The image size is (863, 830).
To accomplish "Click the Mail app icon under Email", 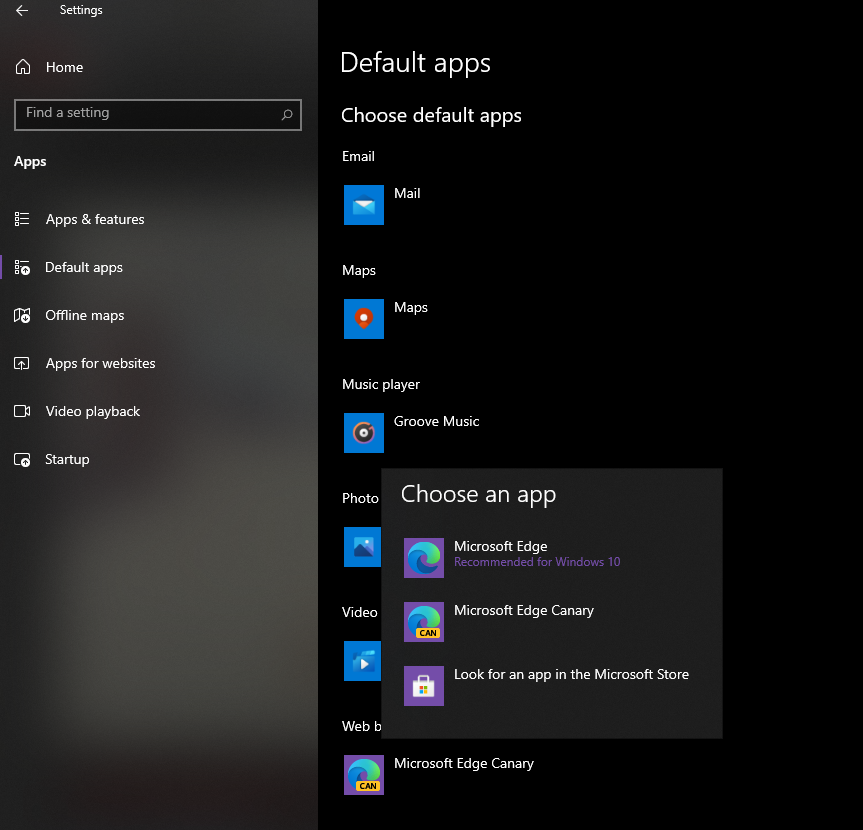I will 364,205.
